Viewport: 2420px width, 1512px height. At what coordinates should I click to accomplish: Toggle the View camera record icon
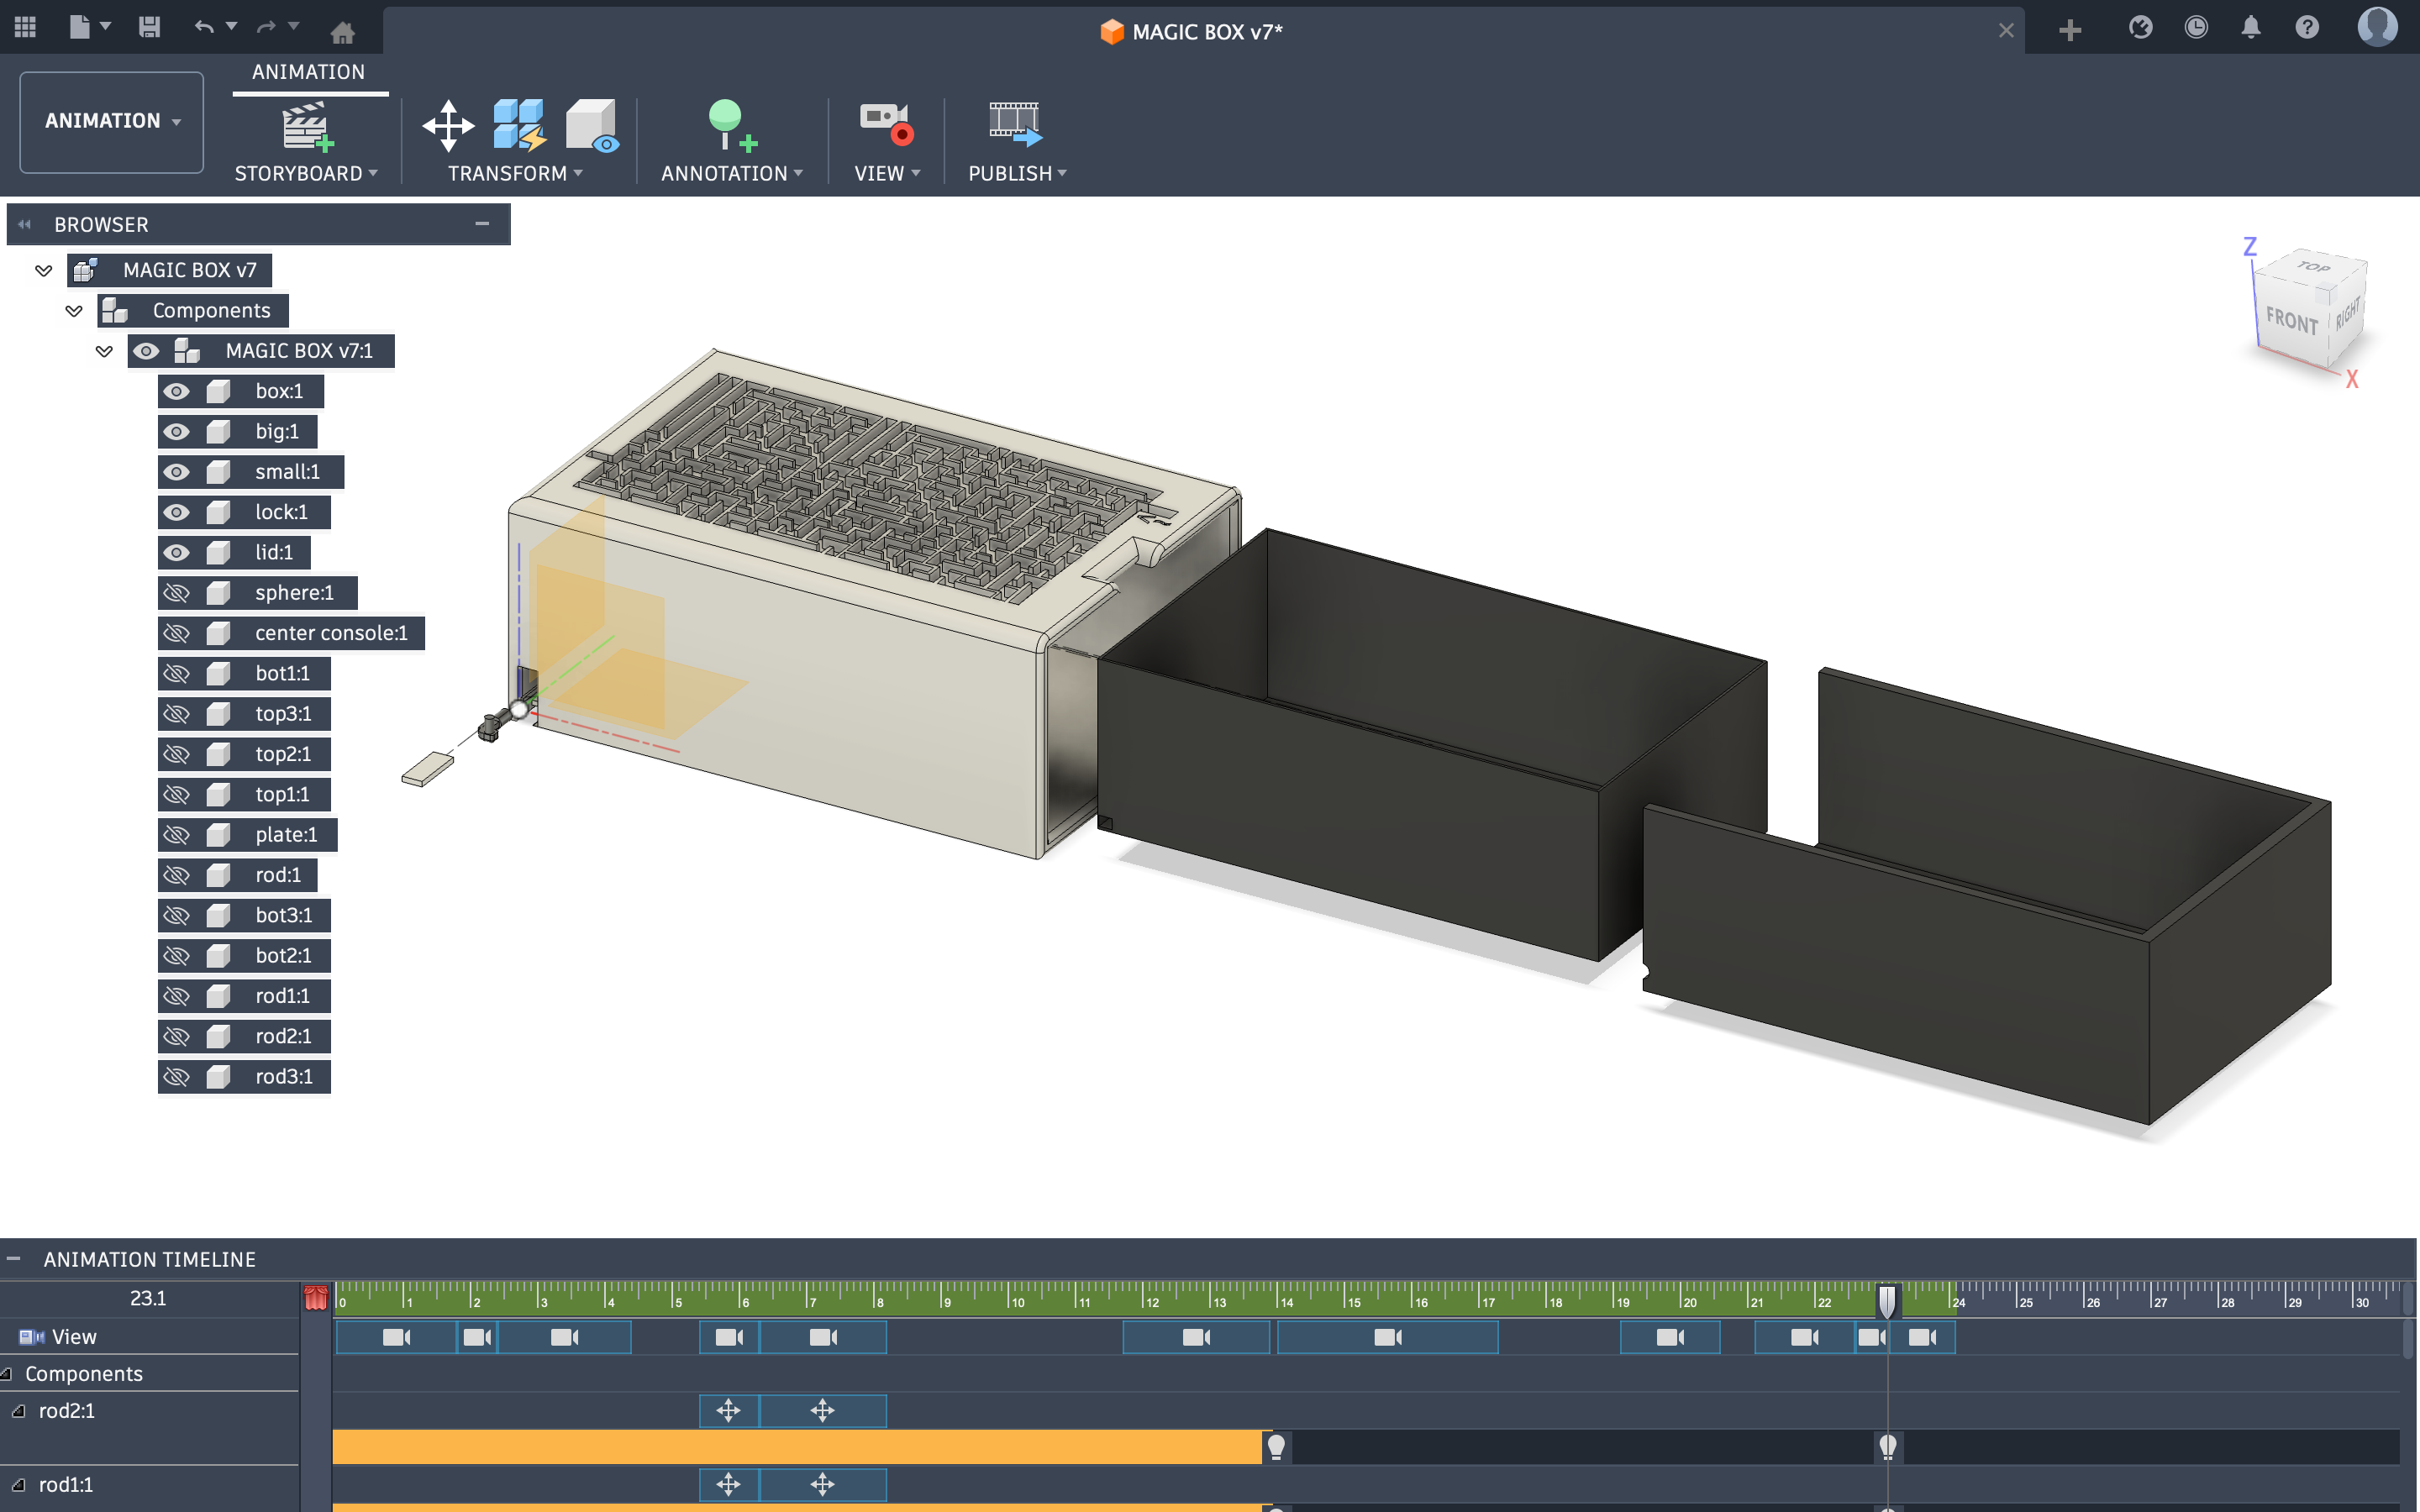(x=886, y=124)
